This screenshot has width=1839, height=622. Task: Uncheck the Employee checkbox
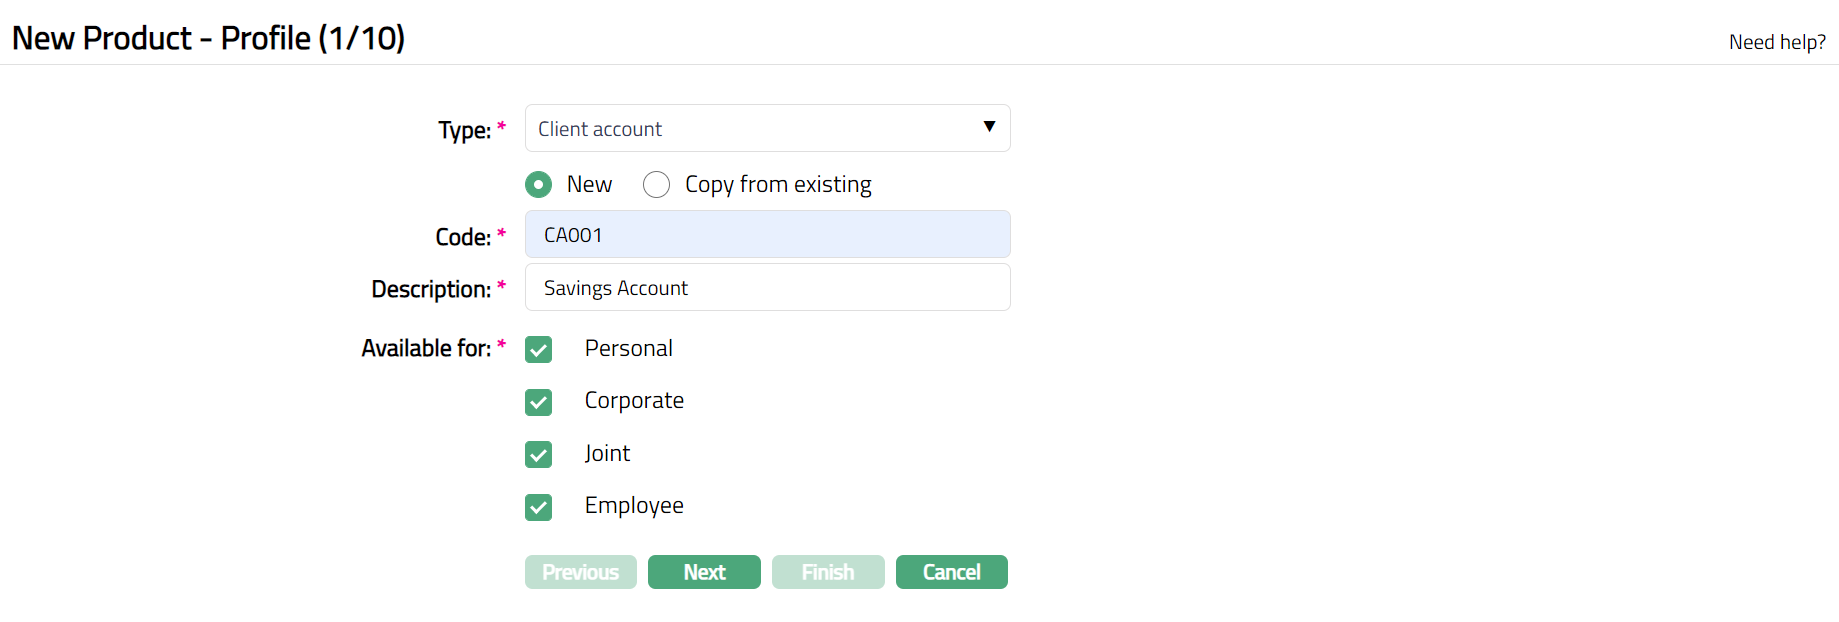point(539,507)
